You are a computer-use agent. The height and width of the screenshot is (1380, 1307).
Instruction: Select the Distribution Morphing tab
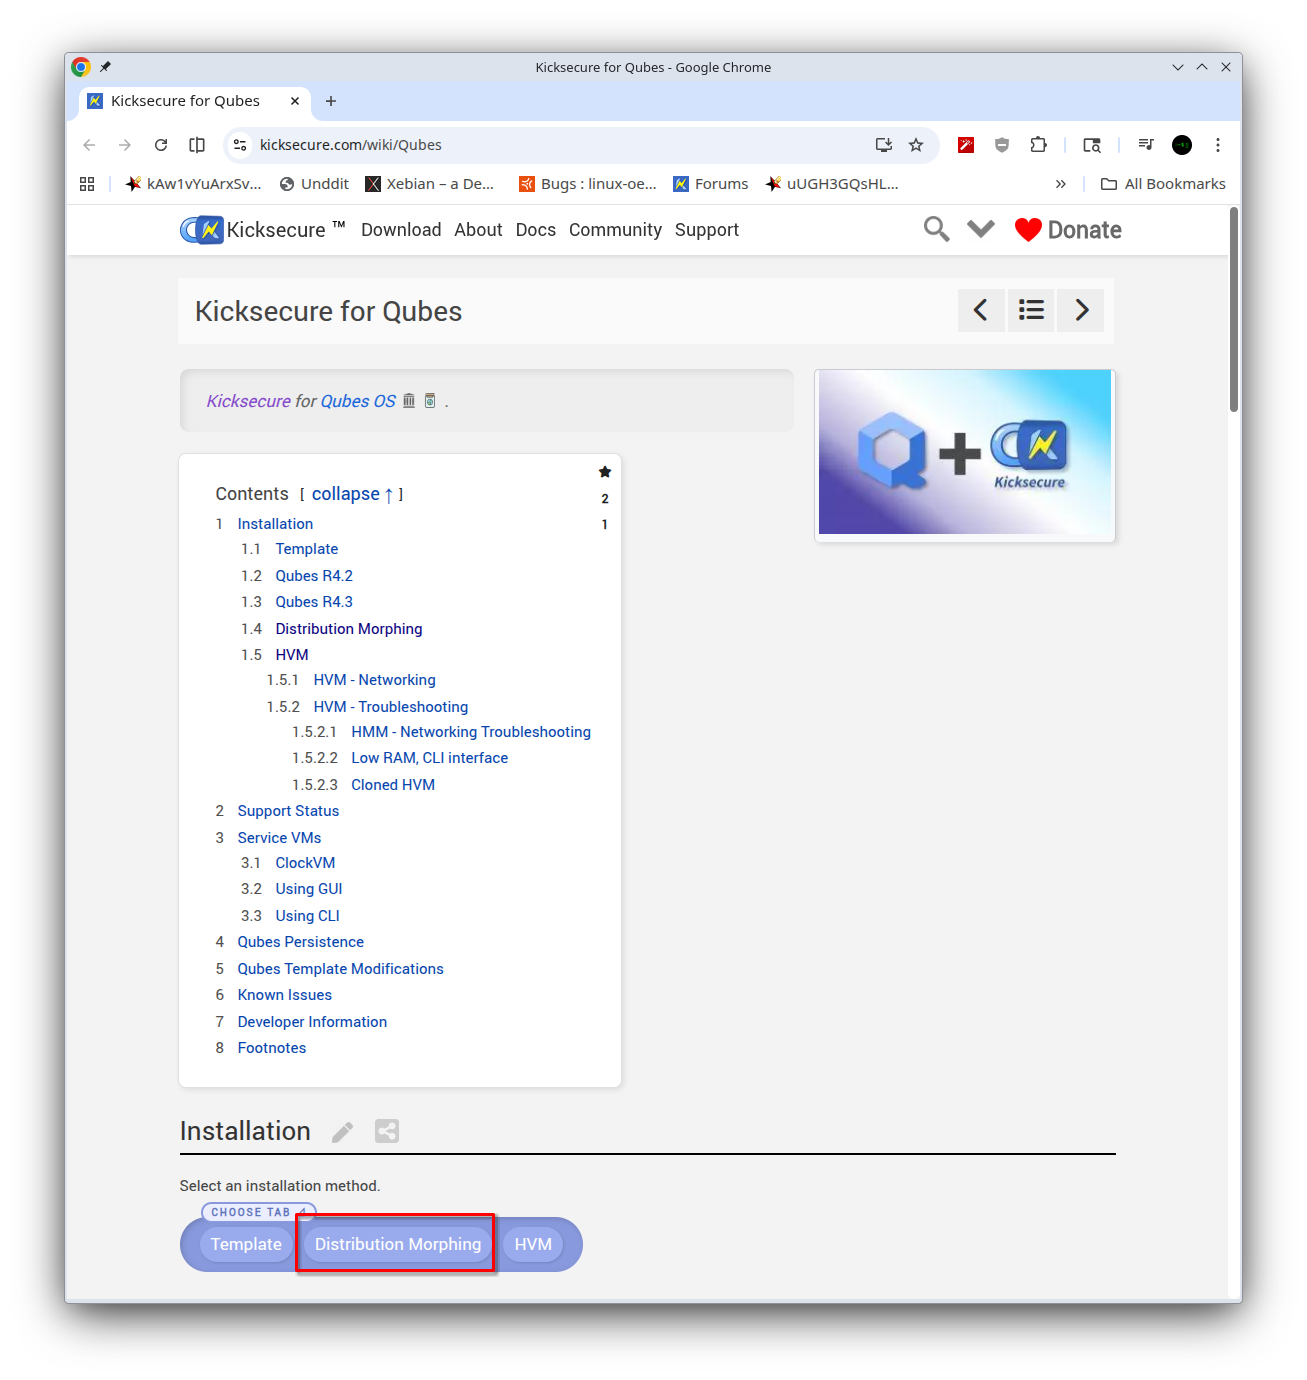(398, 1244)
